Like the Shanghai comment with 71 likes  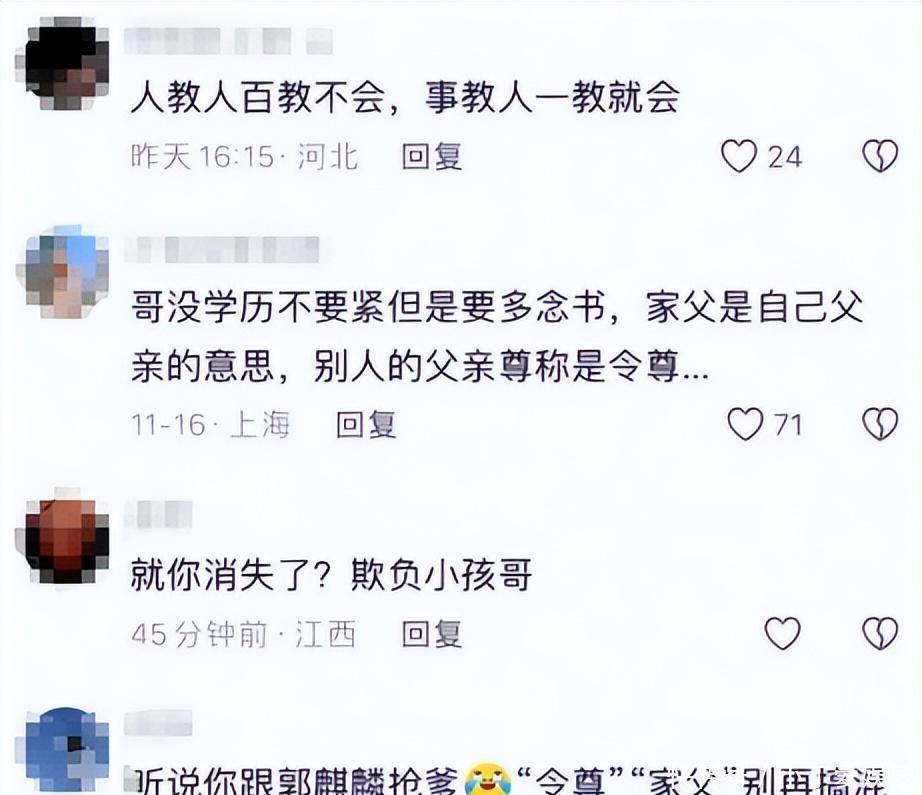tap(745, 424)
